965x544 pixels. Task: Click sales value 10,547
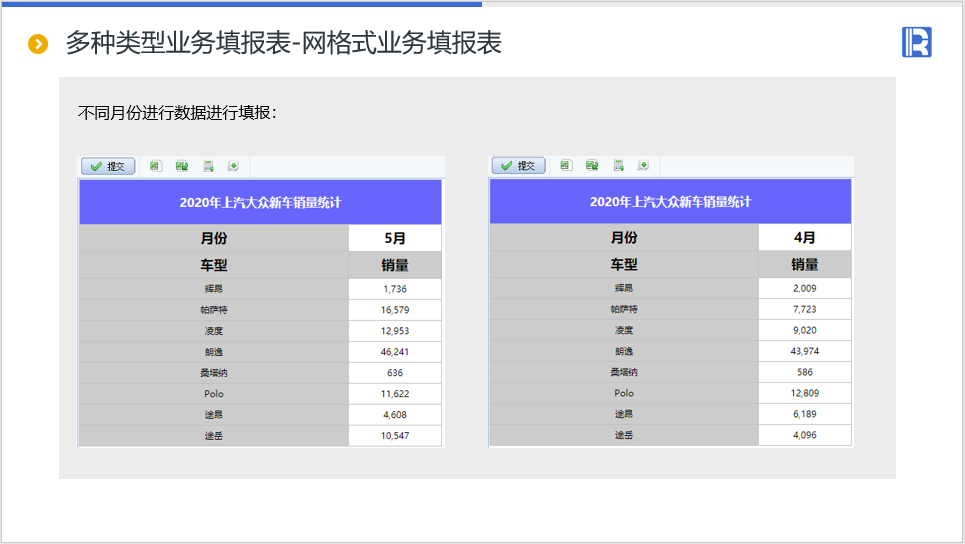click(395, 436)
